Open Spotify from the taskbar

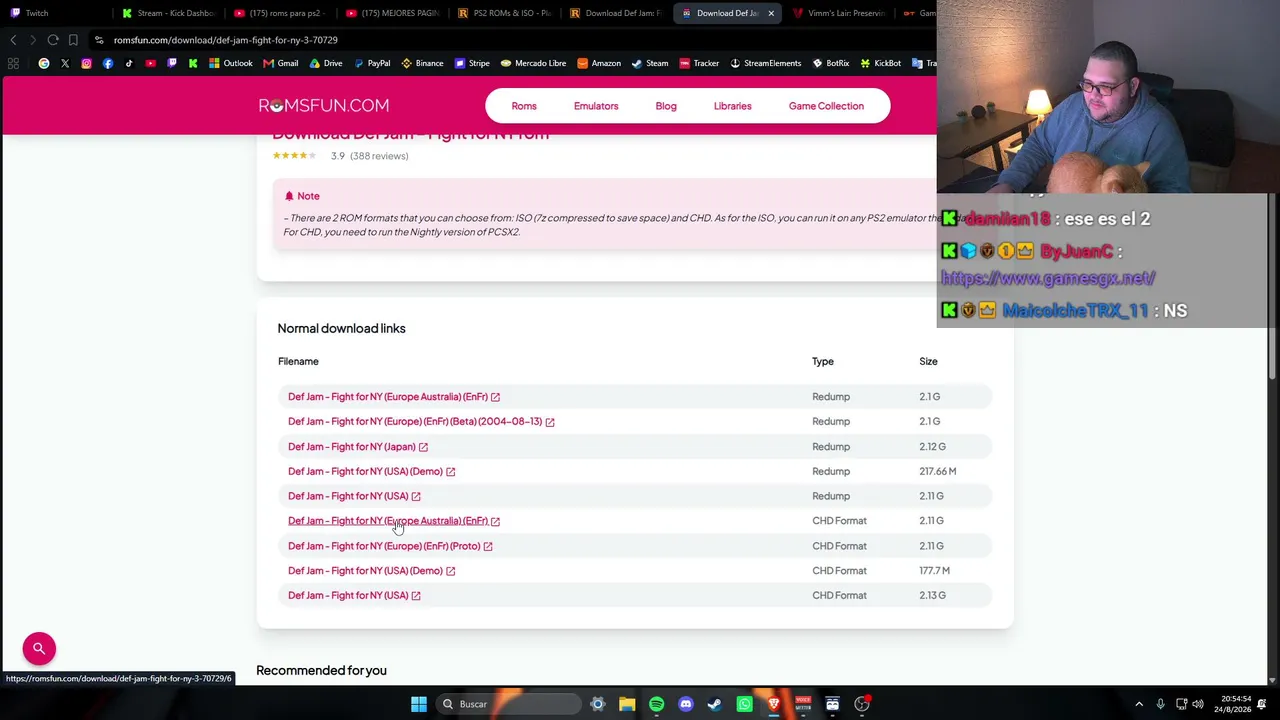656,704
